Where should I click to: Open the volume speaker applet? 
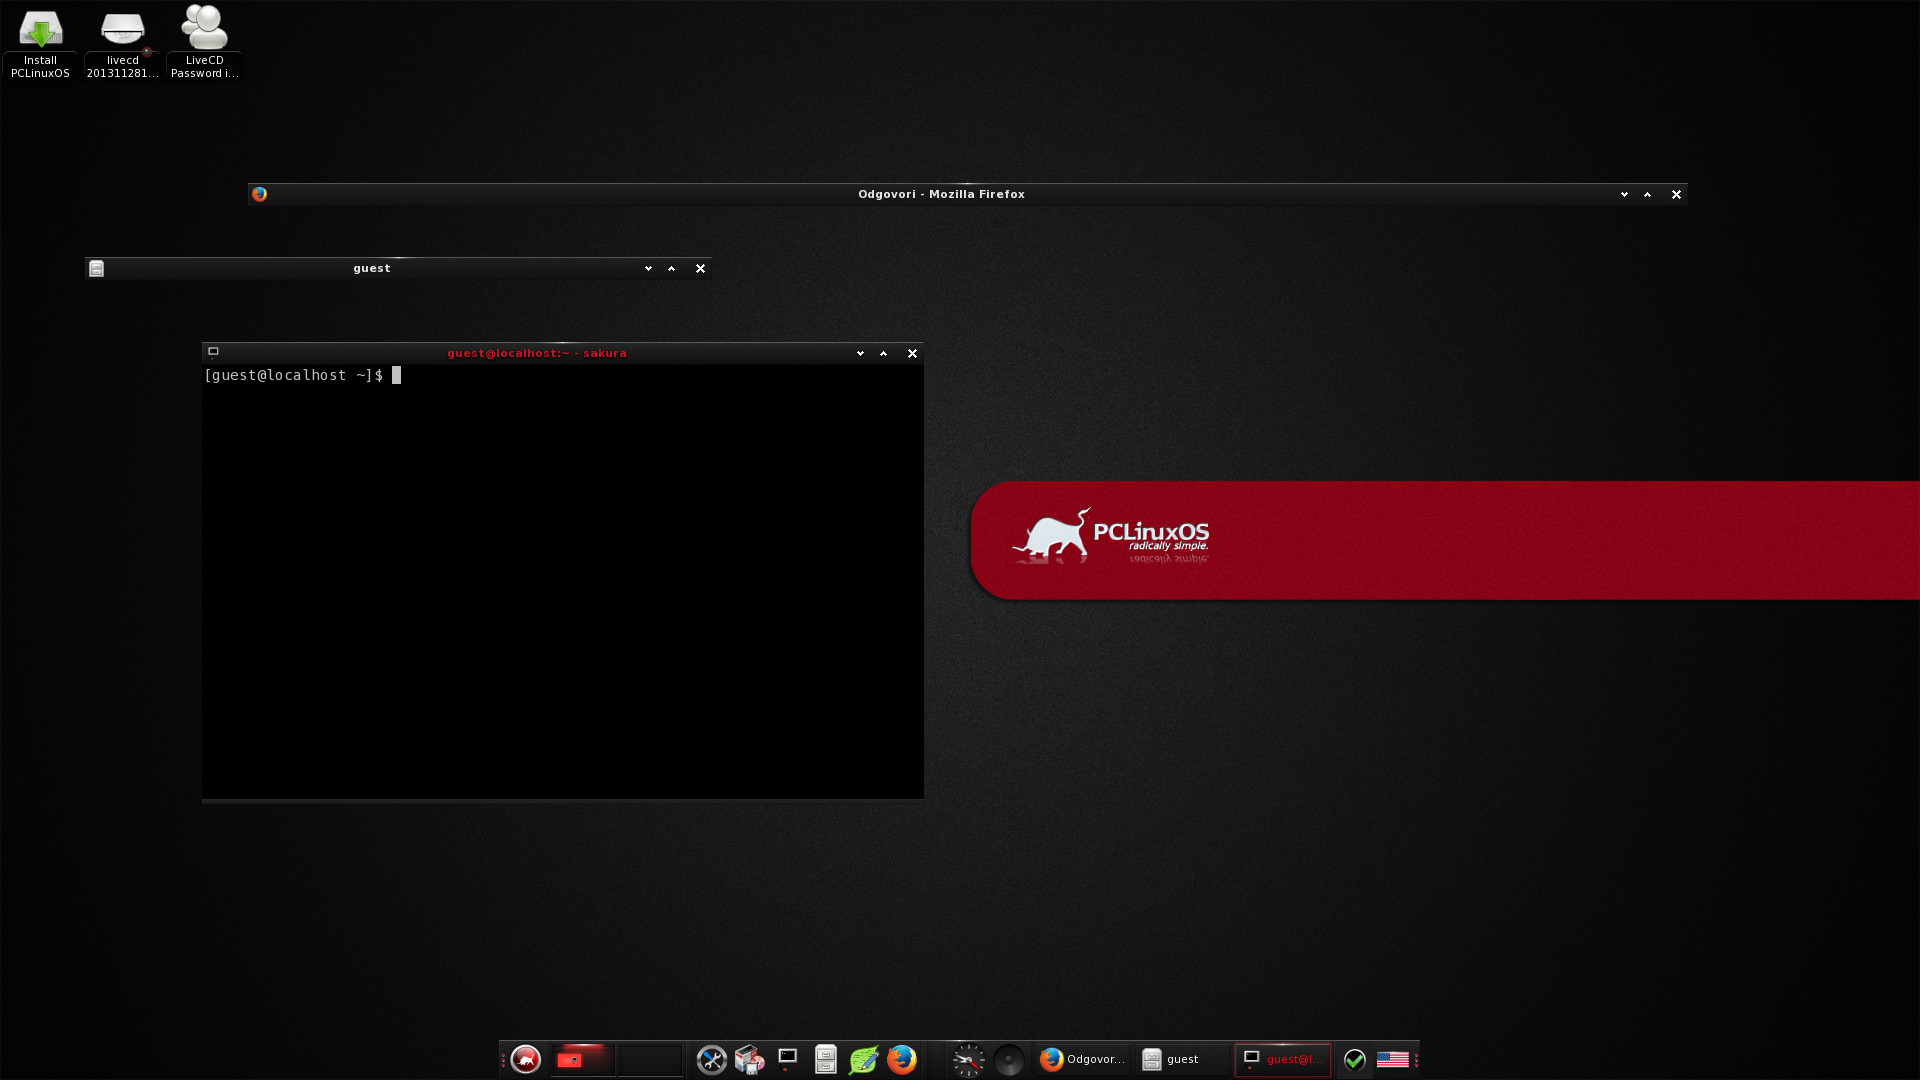point(1008,1059)
